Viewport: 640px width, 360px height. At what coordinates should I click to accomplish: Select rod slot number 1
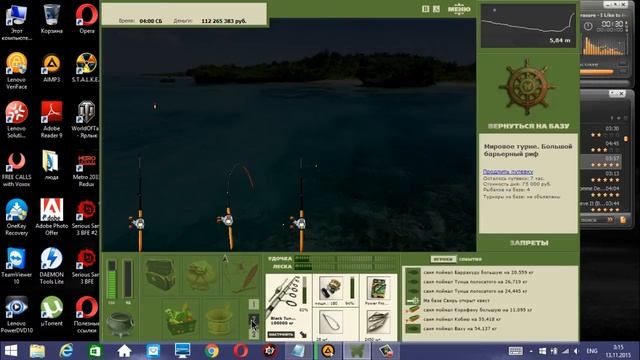253,304
